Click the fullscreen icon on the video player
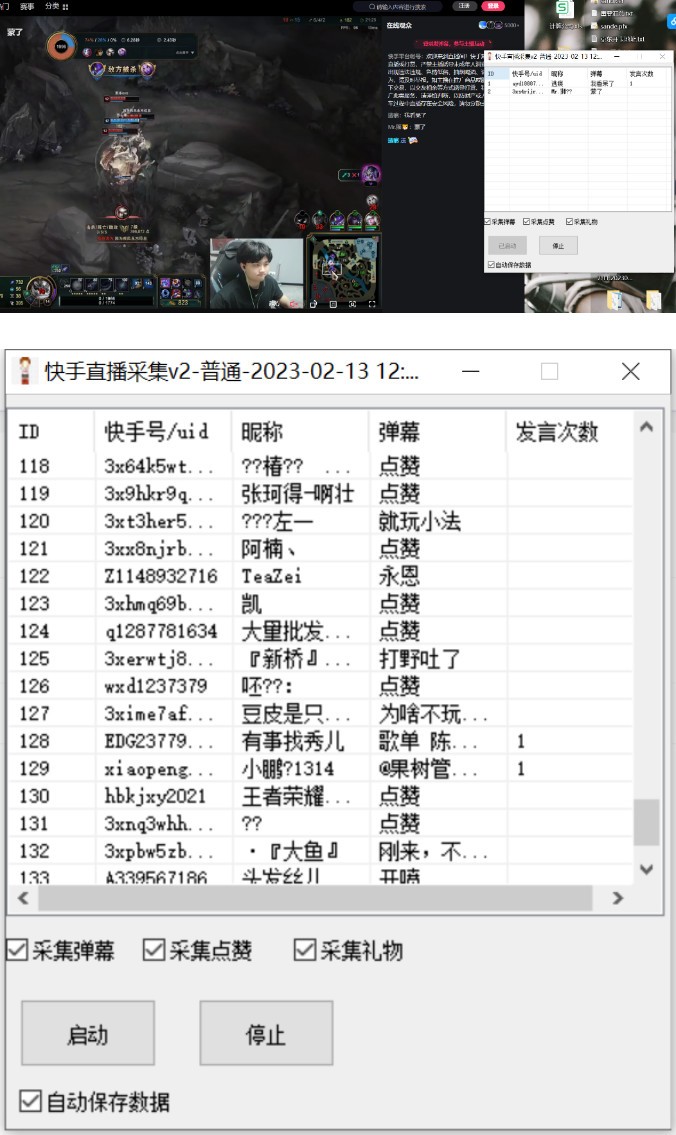This screenshot has height=1135, width=676. (x=372, y=304)
